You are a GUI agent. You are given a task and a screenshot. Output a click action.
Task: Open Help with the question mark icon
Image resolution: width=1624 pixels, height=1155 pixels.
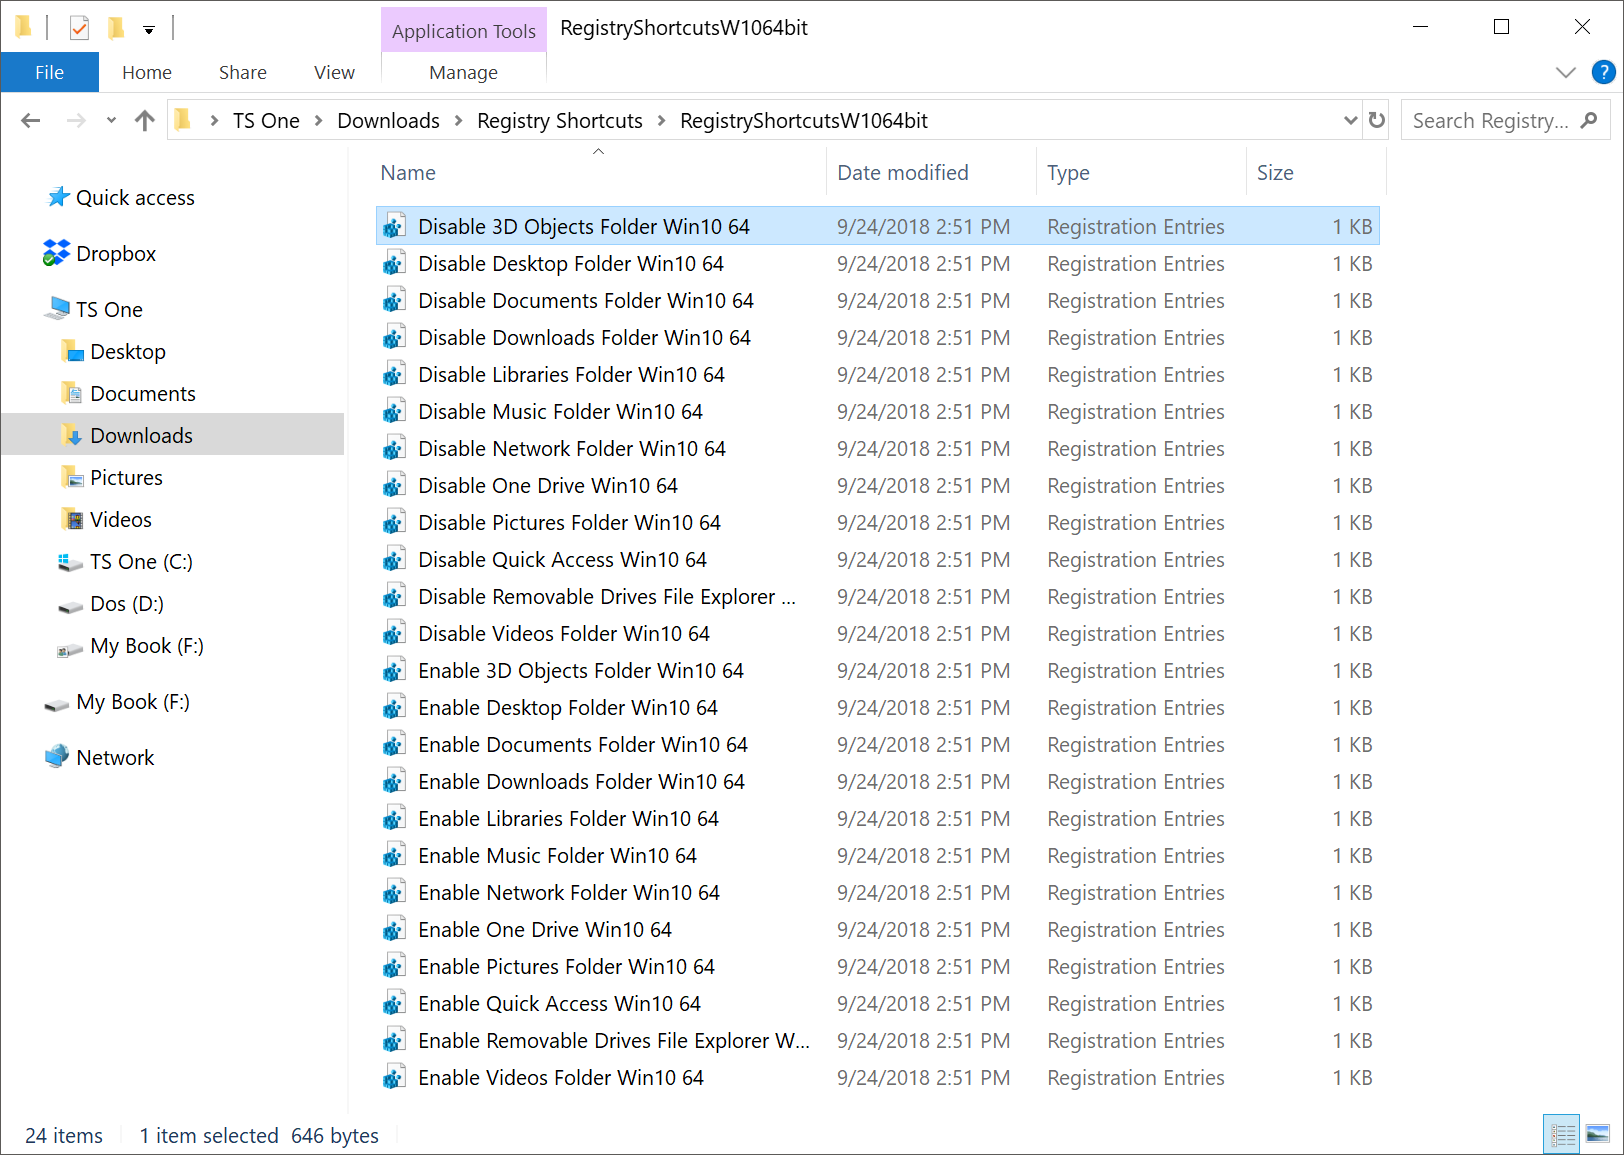[1603, 72]
